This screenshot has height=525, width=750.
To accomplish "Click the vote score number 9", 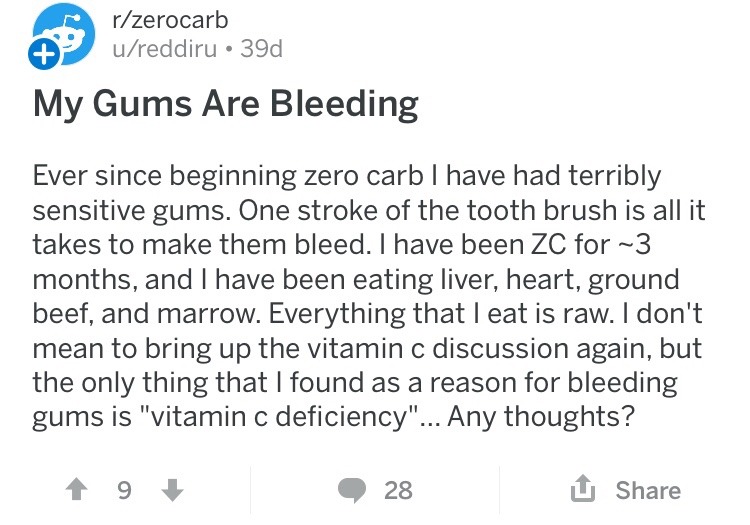I will (124, 490).
